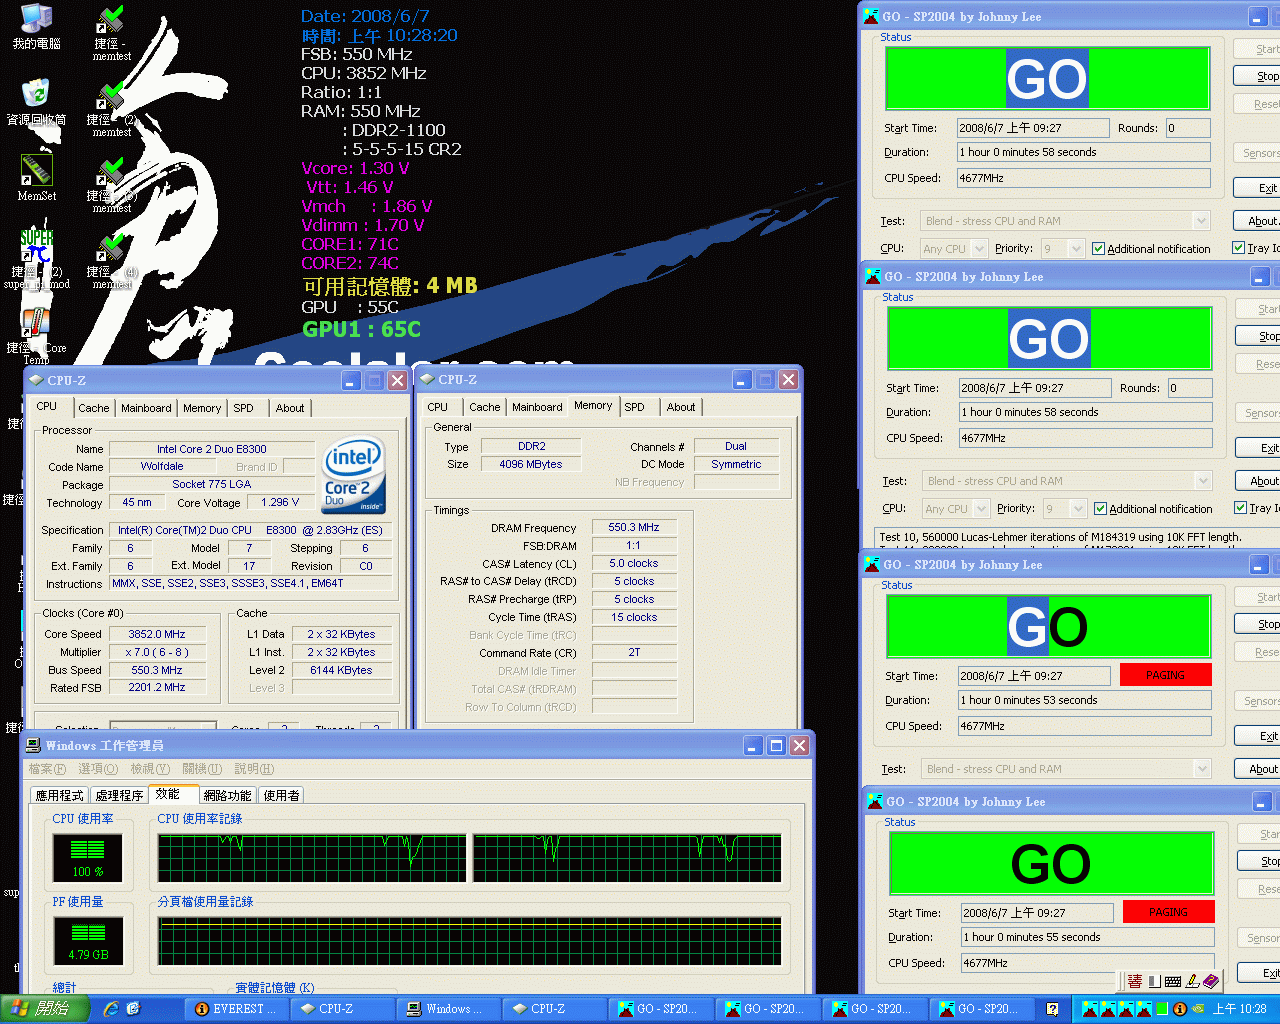Open the first '捷徑 - memtest' shortcut
This screenshot has height=1024, width=1280.
[112, 32]
